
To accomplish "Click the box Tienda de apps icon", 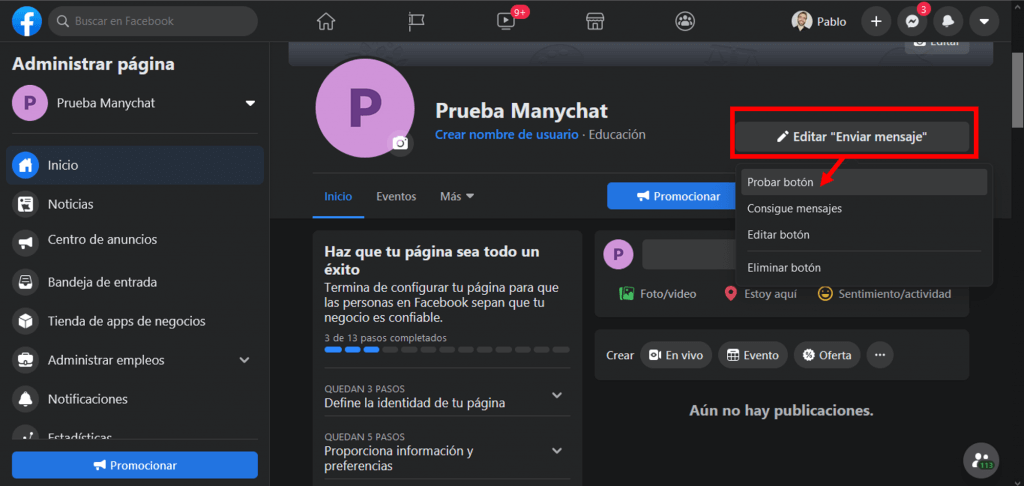I will (25, 321).
